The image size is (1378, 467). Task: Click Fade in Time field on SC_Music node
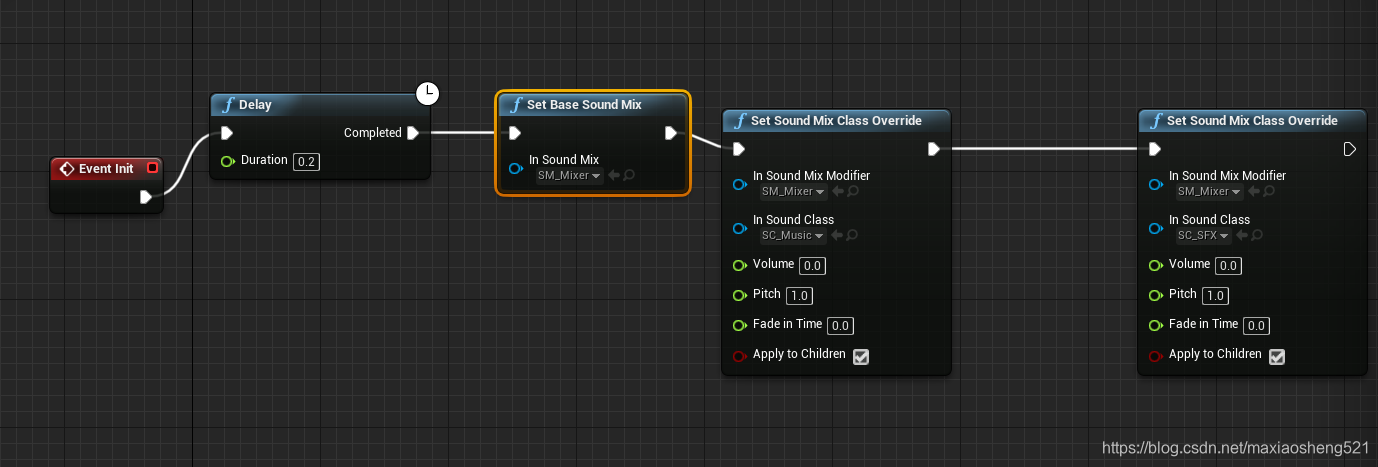tap(841, 326)
